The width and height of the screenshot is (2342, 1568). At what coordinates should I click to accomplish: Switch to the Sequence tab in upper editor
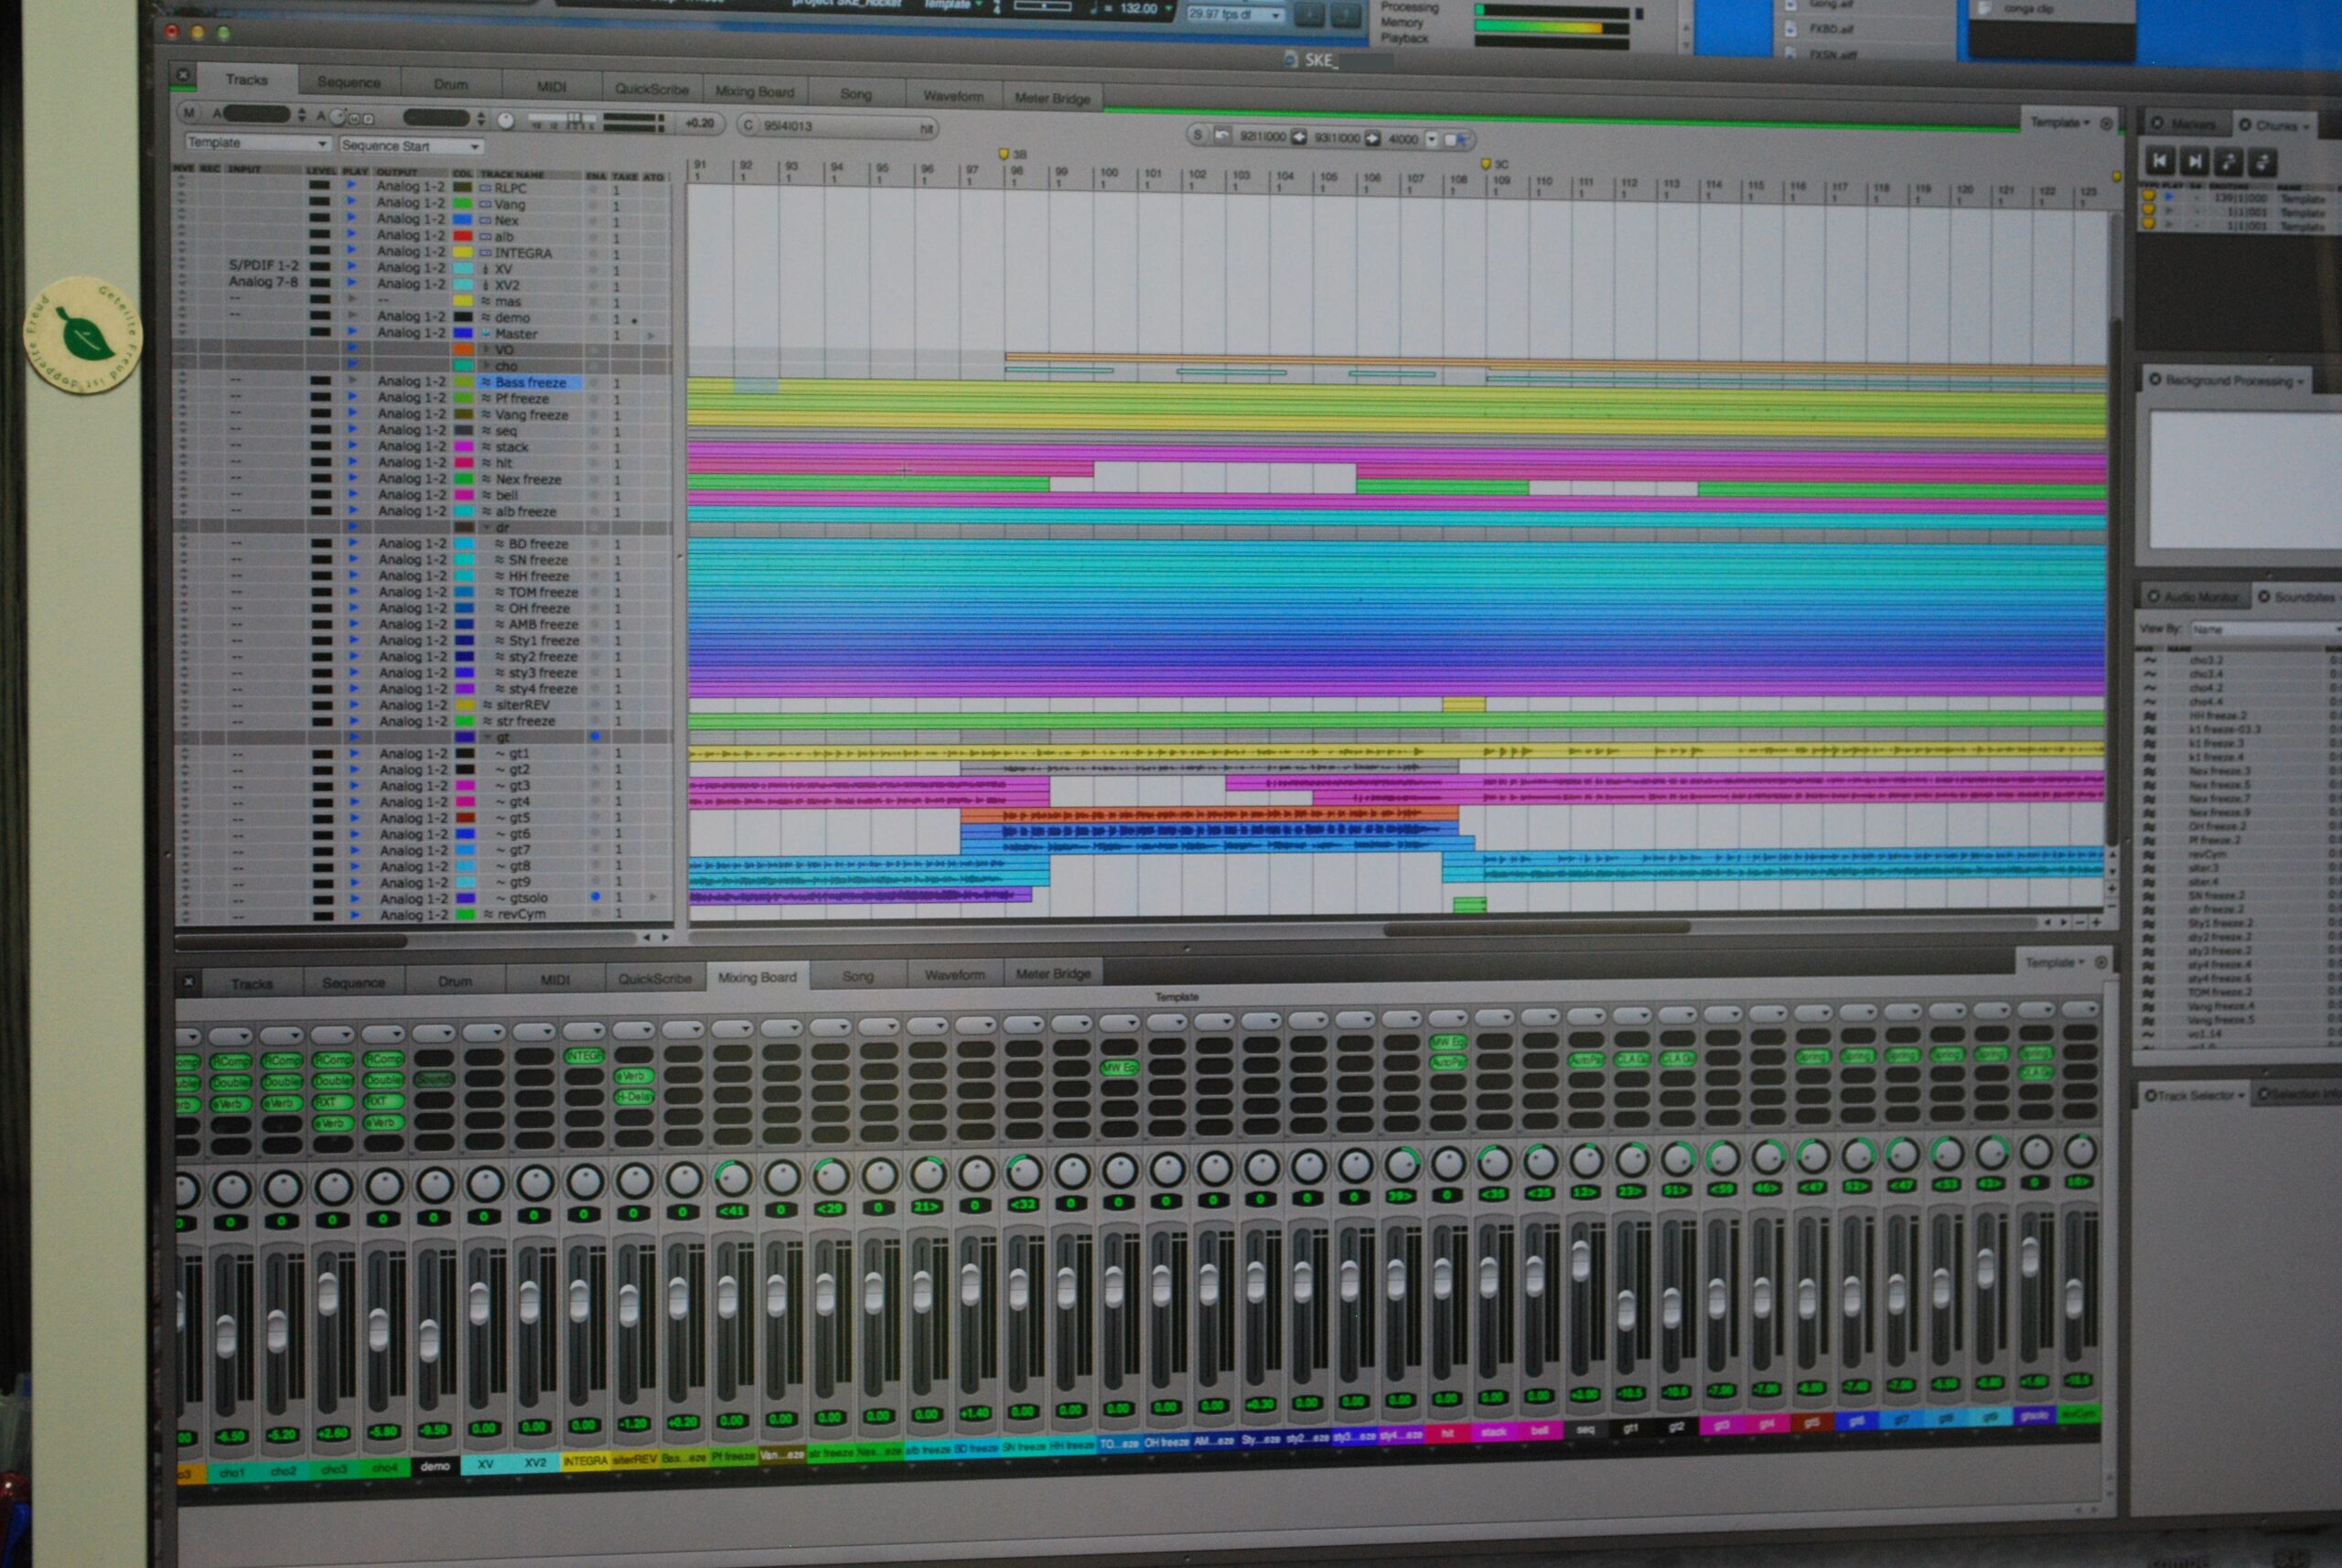point(349,82)
